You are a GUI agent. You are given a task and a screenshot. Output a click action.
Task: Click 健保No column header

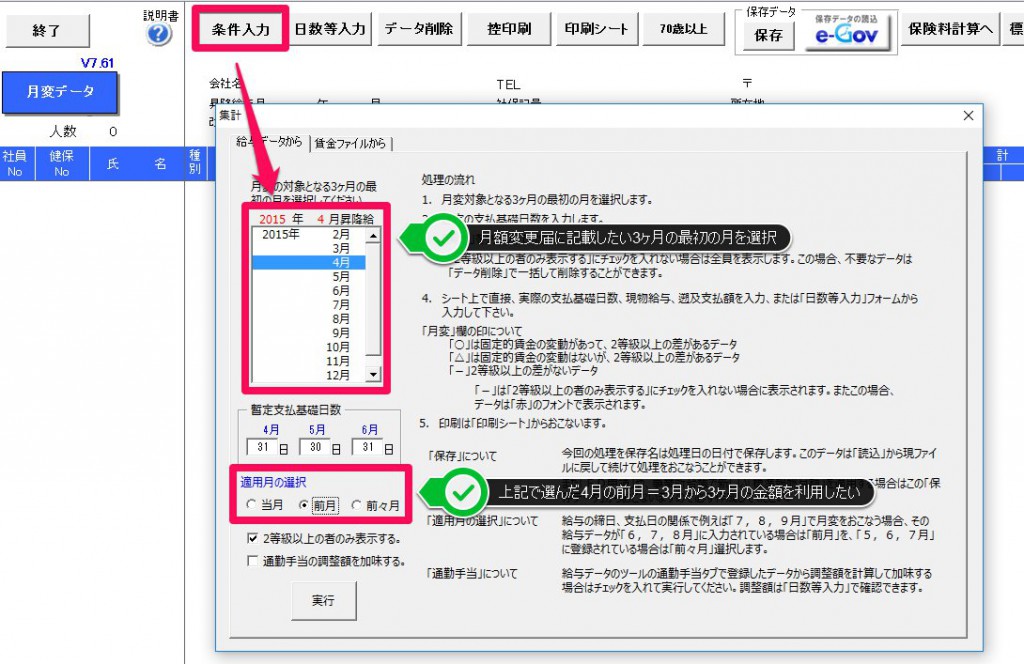(x=61, y=164)
